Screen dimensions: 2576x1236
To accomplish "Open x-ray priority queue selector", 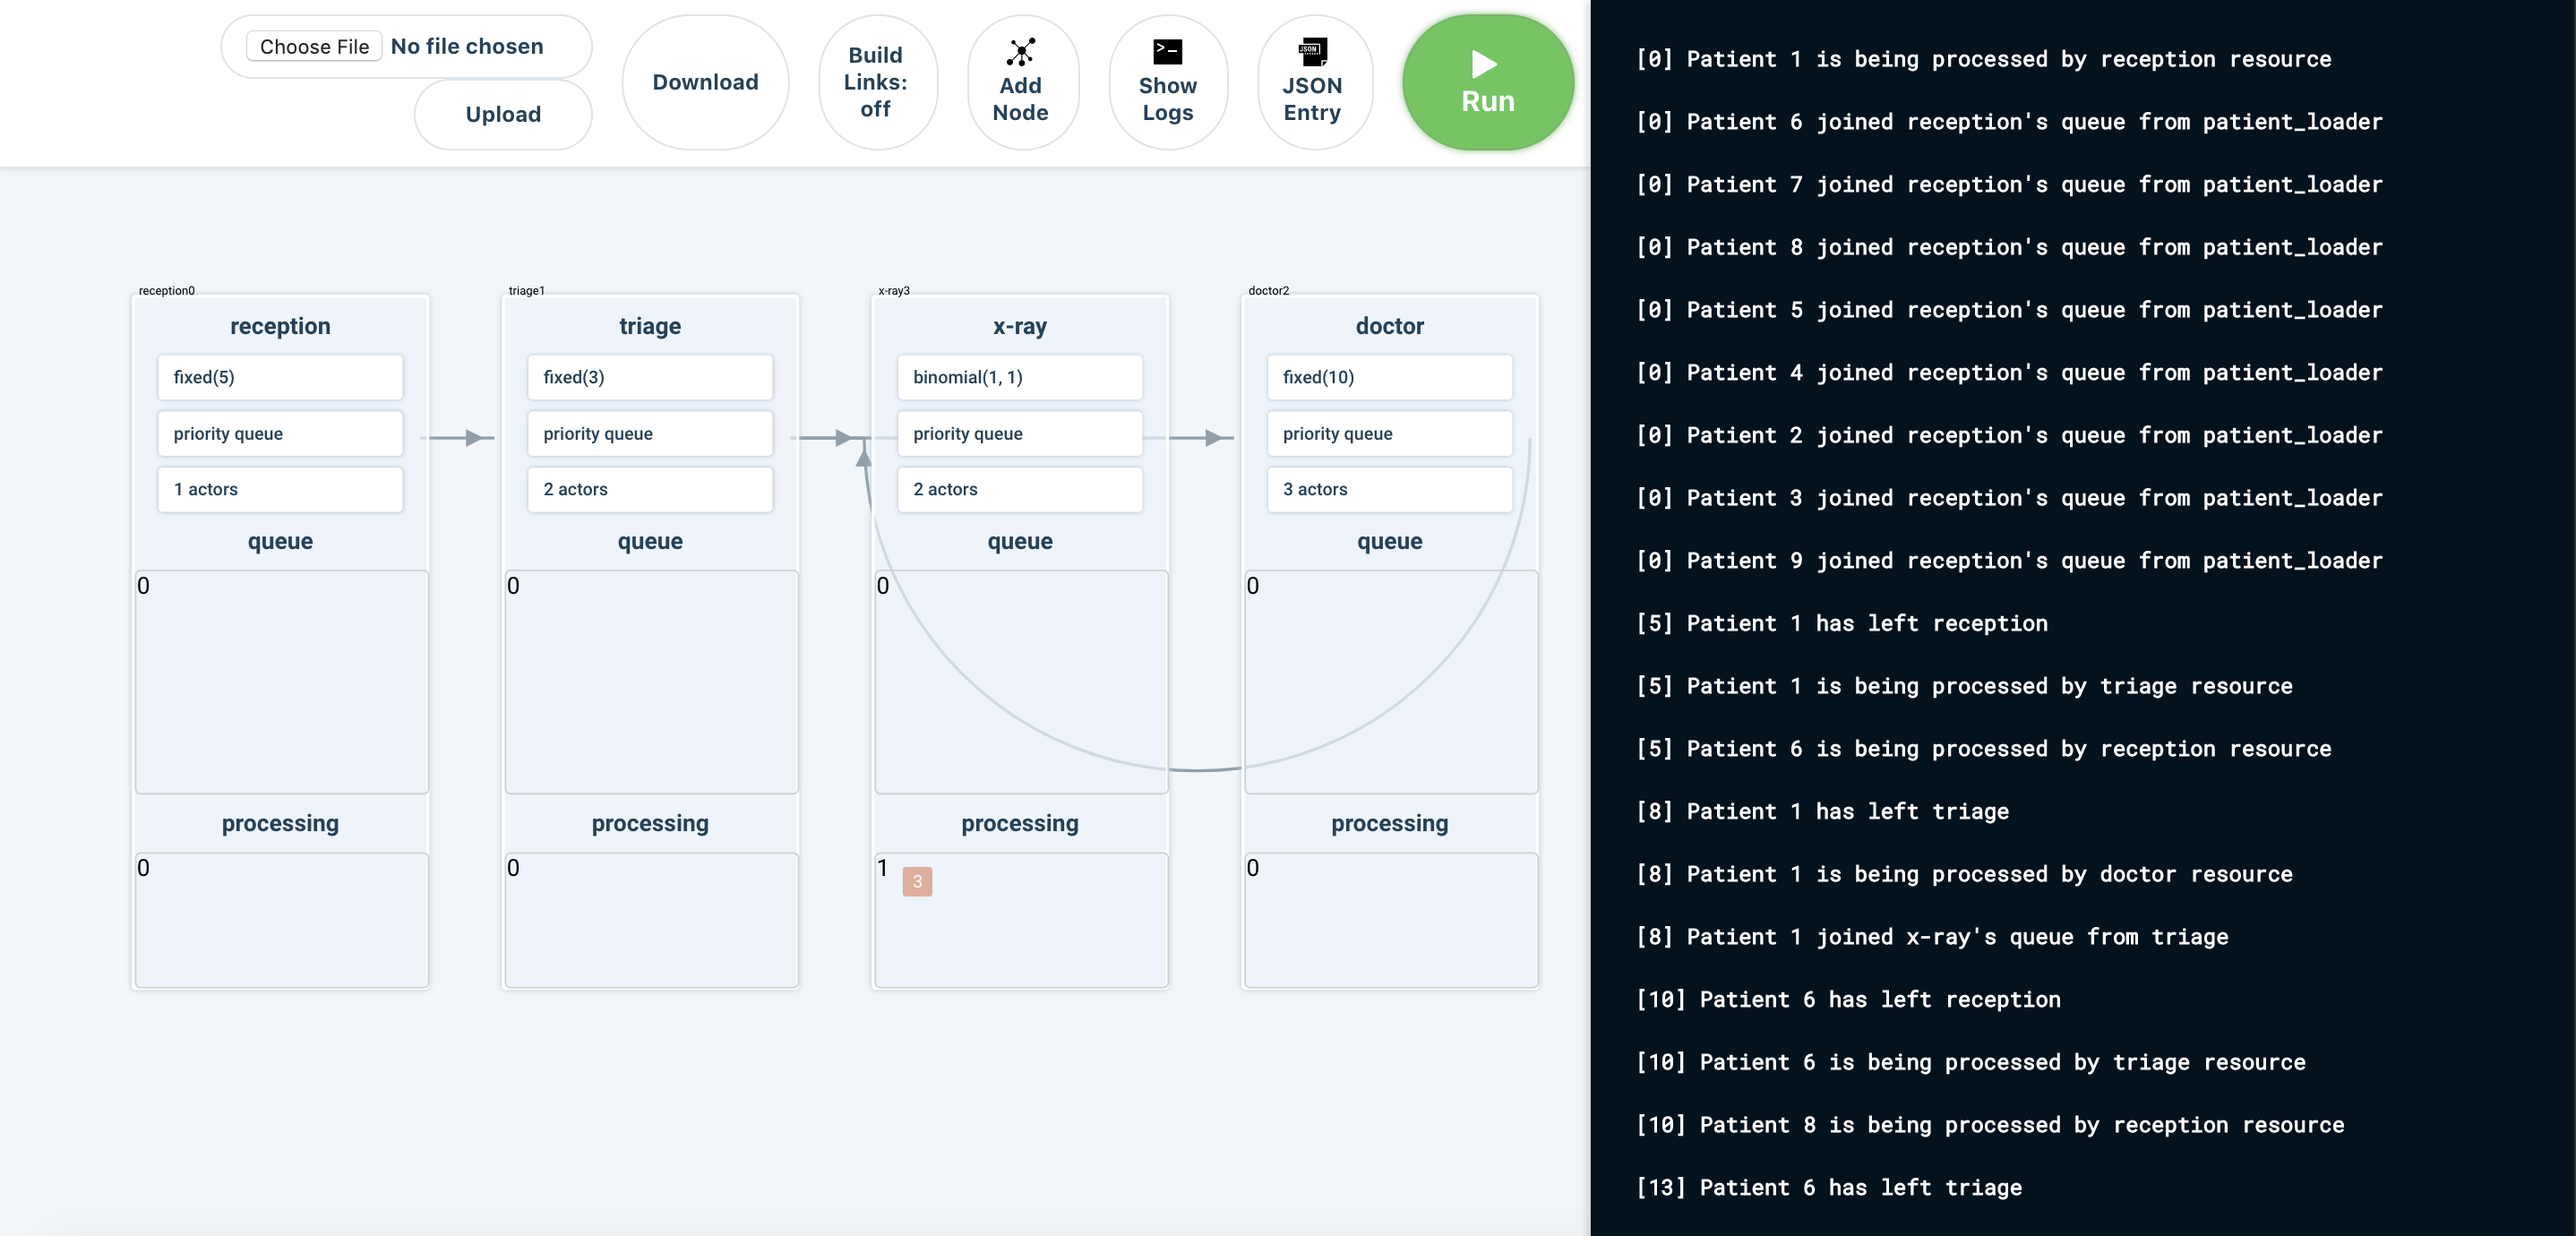I will pyautogui.click(x=1019, y=434).
